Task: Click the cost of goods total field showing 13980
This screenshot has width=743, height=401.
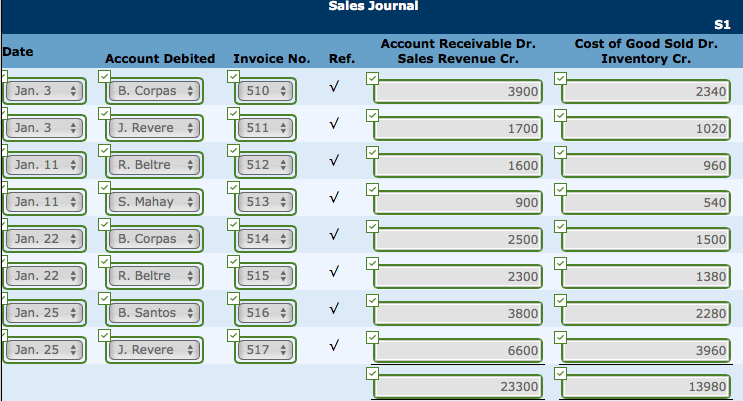Action: 645,386
